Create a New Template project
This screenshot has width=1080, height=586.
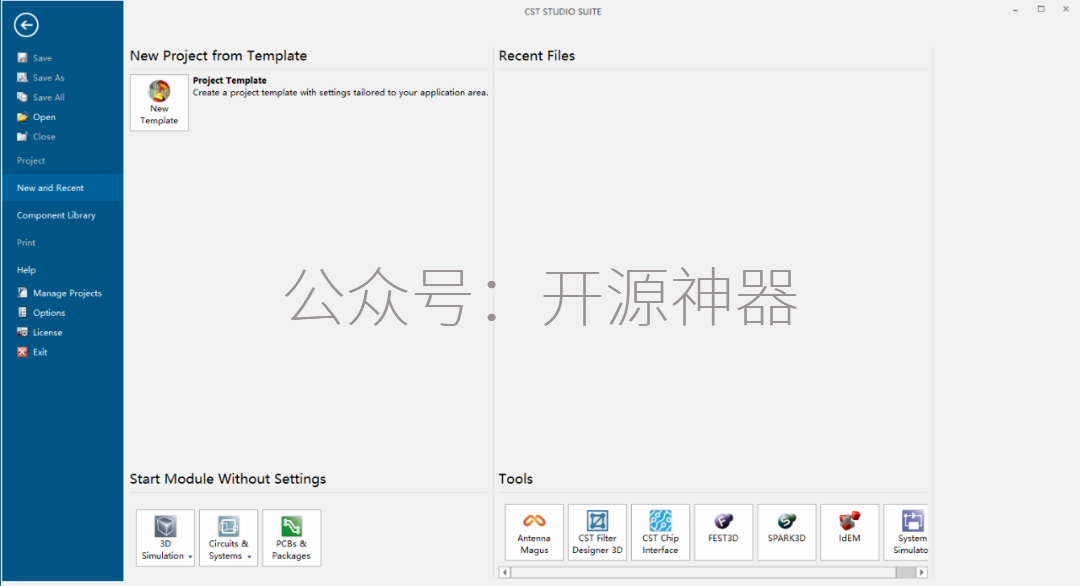click(x=159, y=103)
